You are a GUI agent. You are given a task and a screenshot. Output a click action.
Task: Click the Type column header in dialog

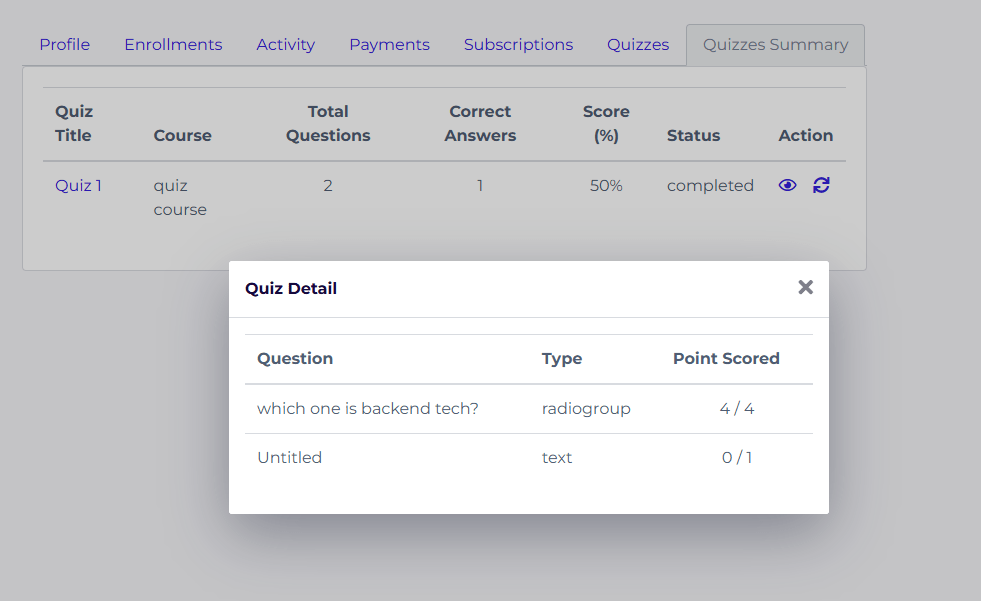tap(562, 358)
